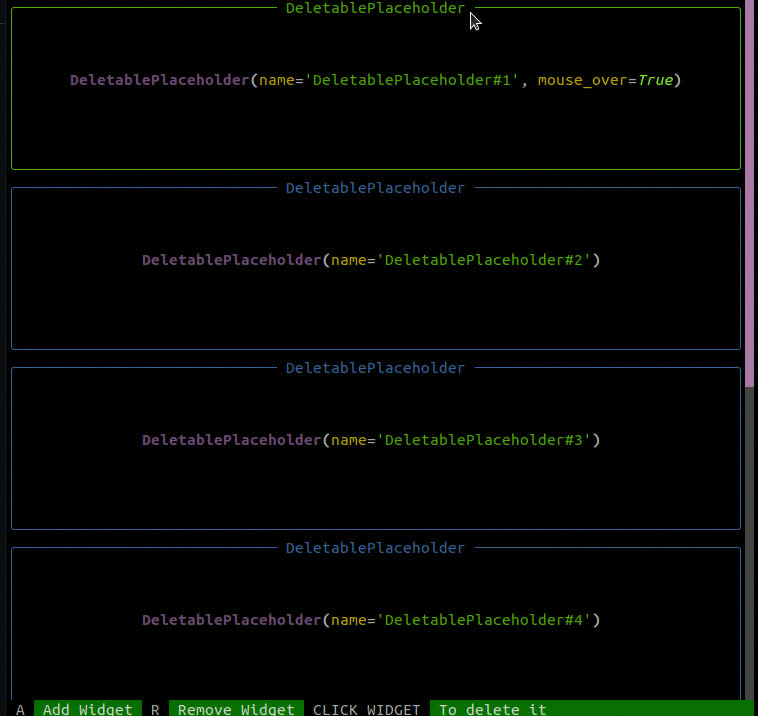This screenshot has height=716, width=758.
Task: Click the Remove Widget footer button
Action: click(236, 709)
